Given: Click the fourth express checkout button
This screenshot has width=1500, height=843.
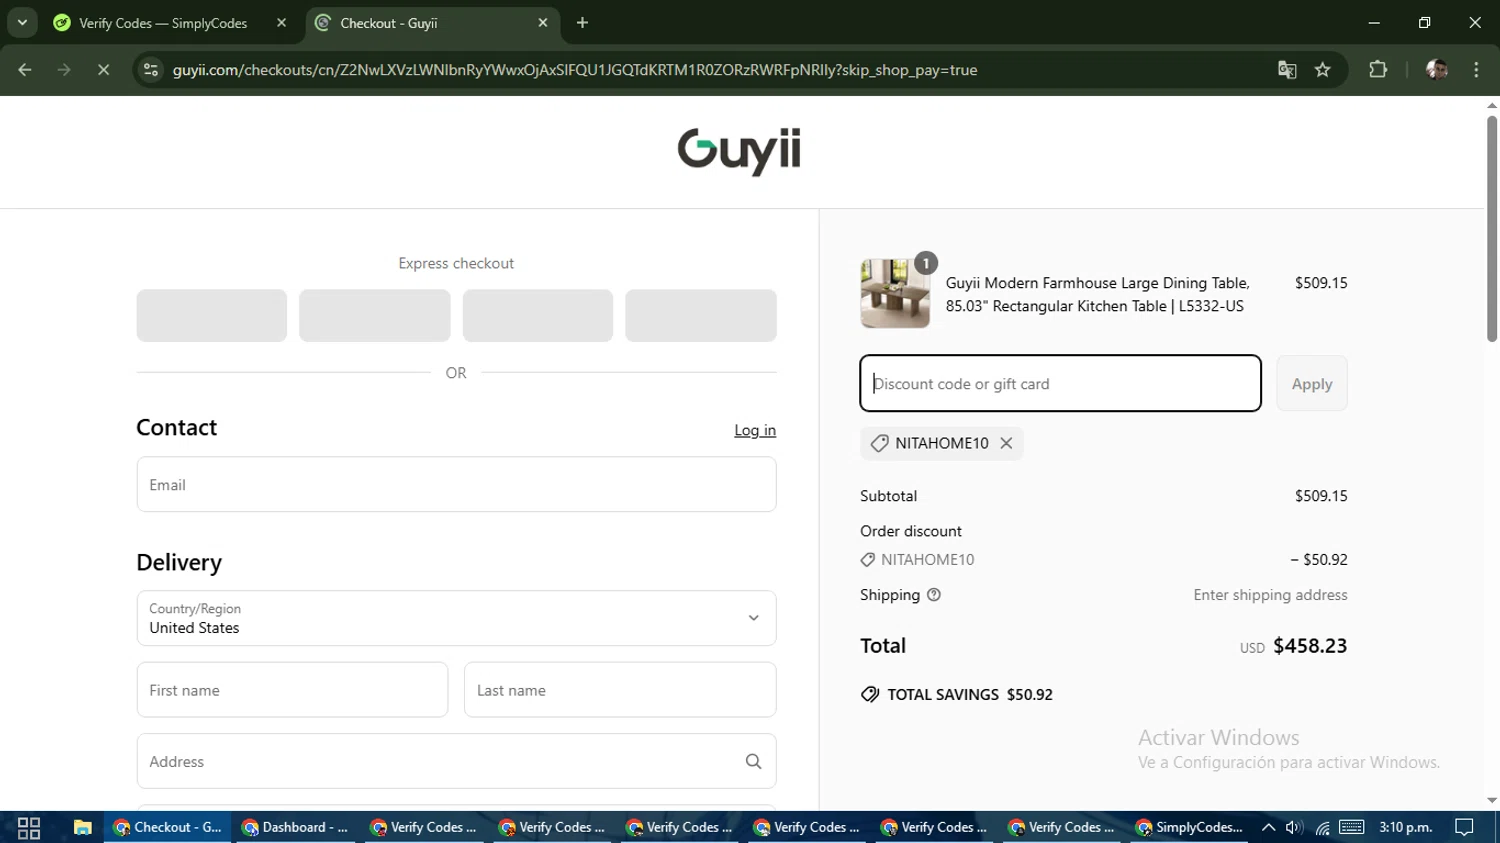Looking at the screenshot, I should pos(701,316).
